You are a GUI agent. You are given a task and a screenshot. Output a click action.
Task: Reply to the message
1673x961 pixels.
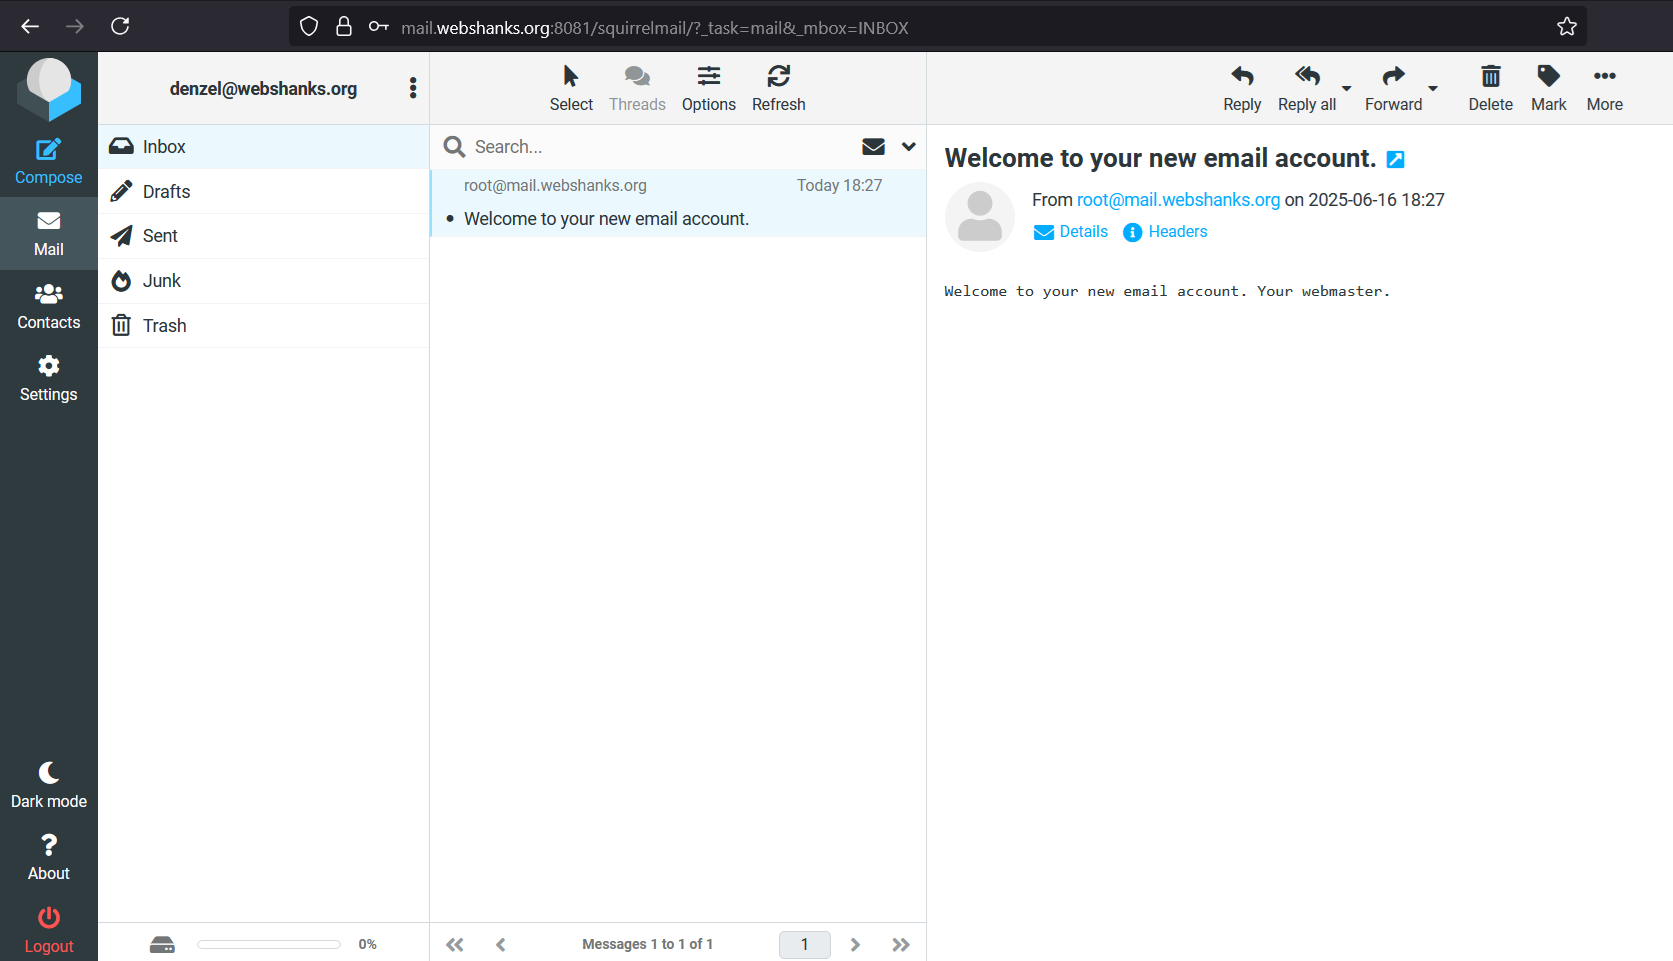[1242, 88]
